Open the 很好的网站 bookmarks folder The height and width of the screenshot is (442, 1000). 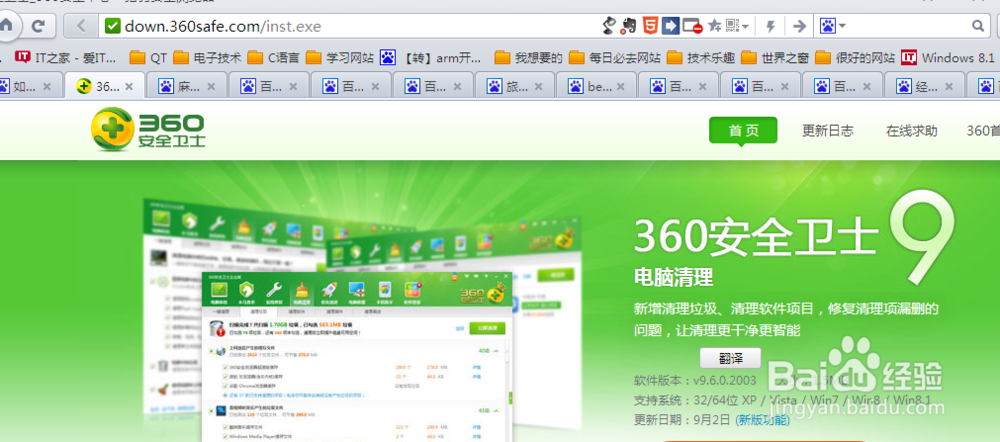[x=855, y=58]
